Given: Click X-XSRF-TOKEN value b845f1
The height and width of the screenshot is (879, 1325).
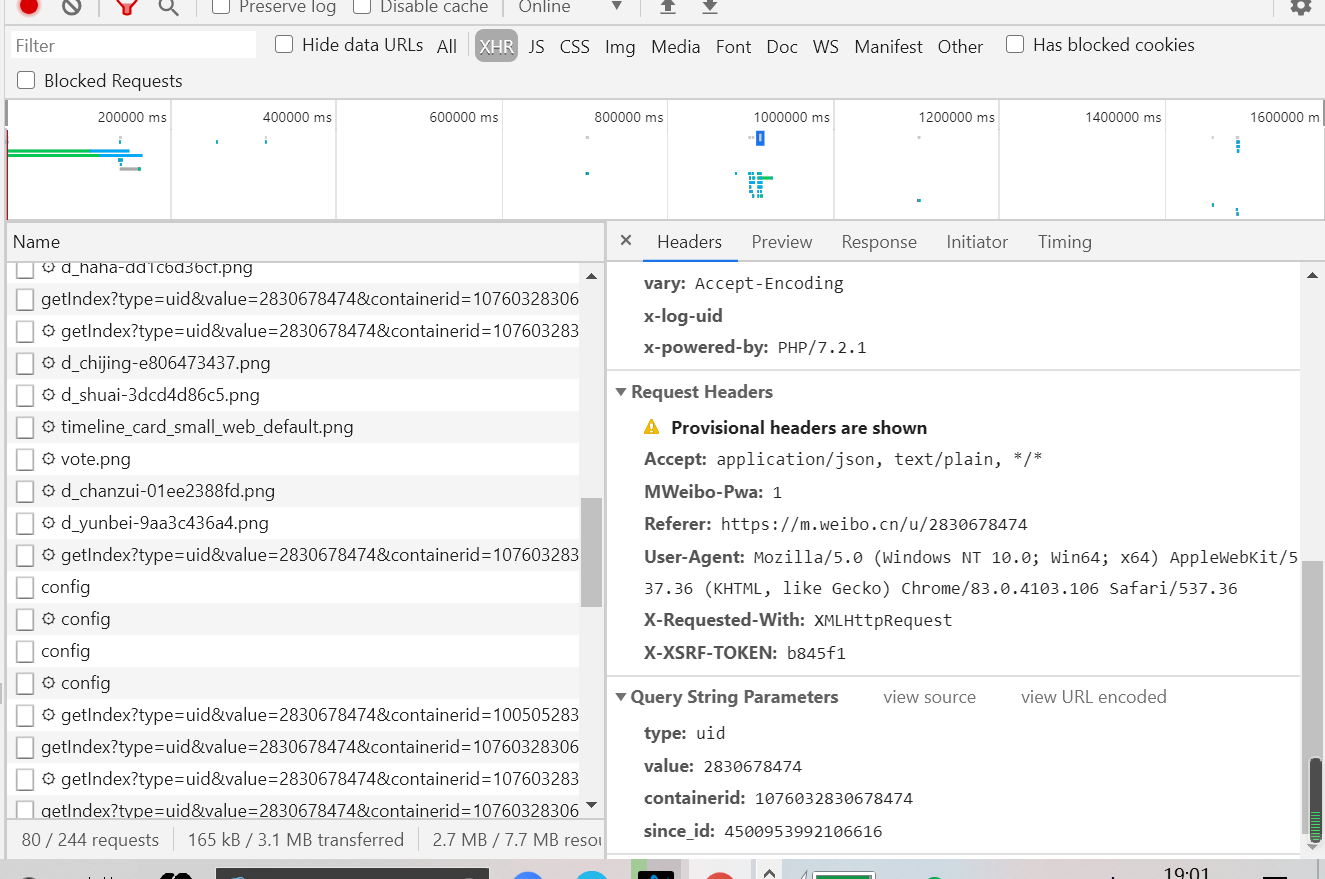Looking at the screenshot, I should 816,653.
